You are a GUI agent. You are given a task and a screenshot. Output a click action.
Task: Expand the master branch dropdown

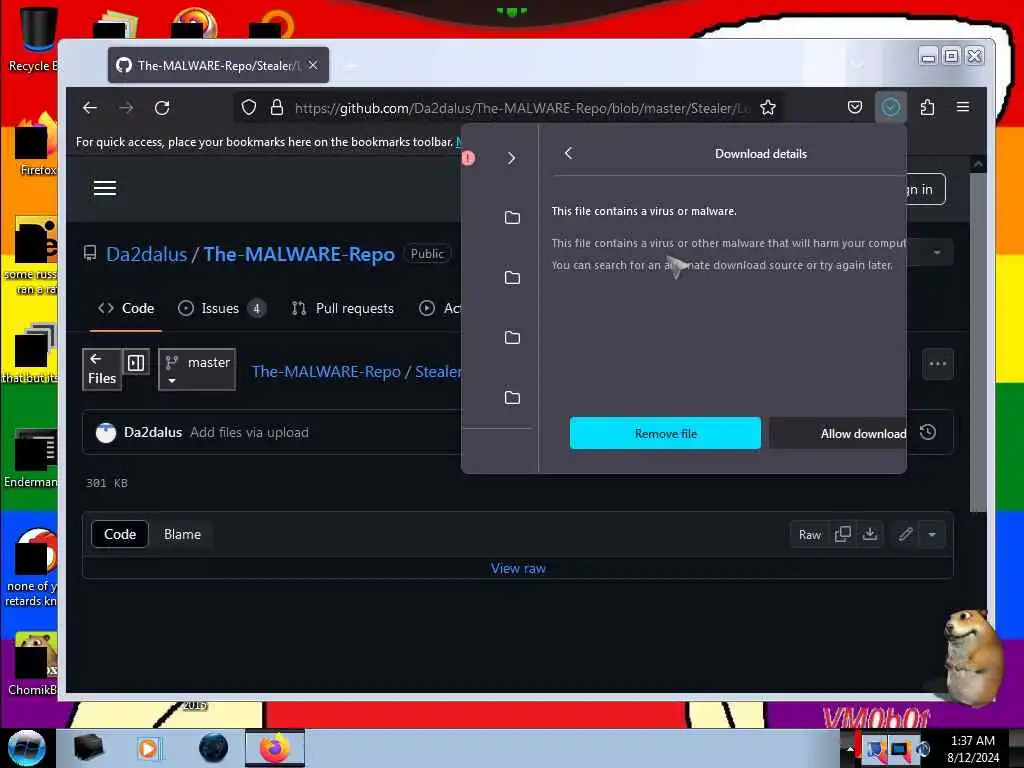[197, 370]
